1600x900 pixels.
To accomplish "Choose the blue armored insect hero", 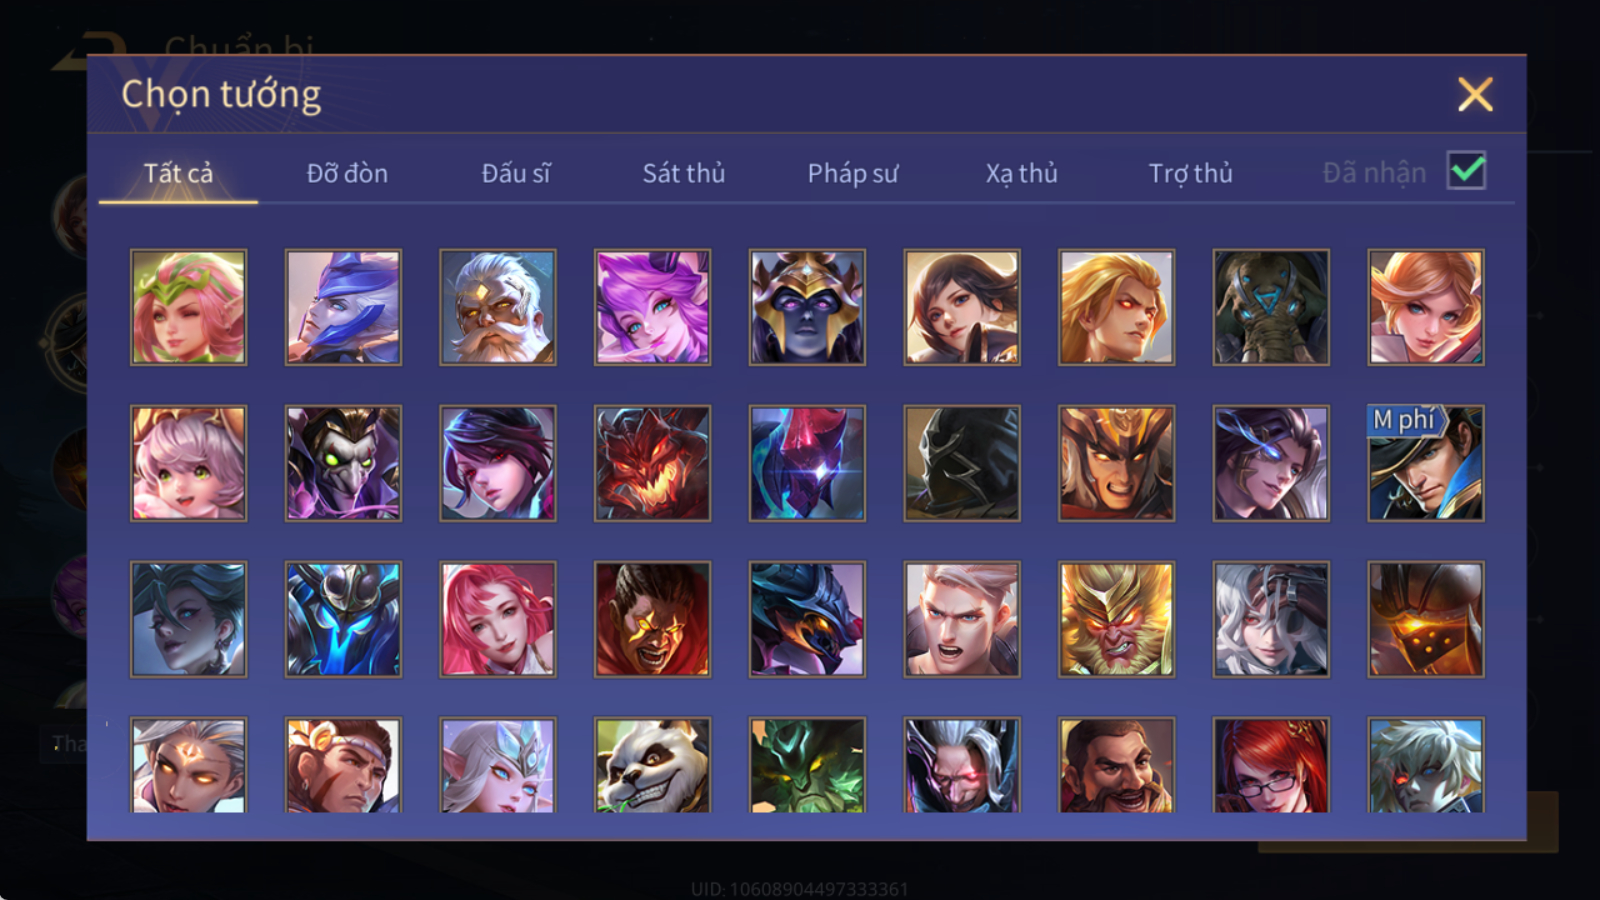I will pyautogui.click(x=343, y=619).
